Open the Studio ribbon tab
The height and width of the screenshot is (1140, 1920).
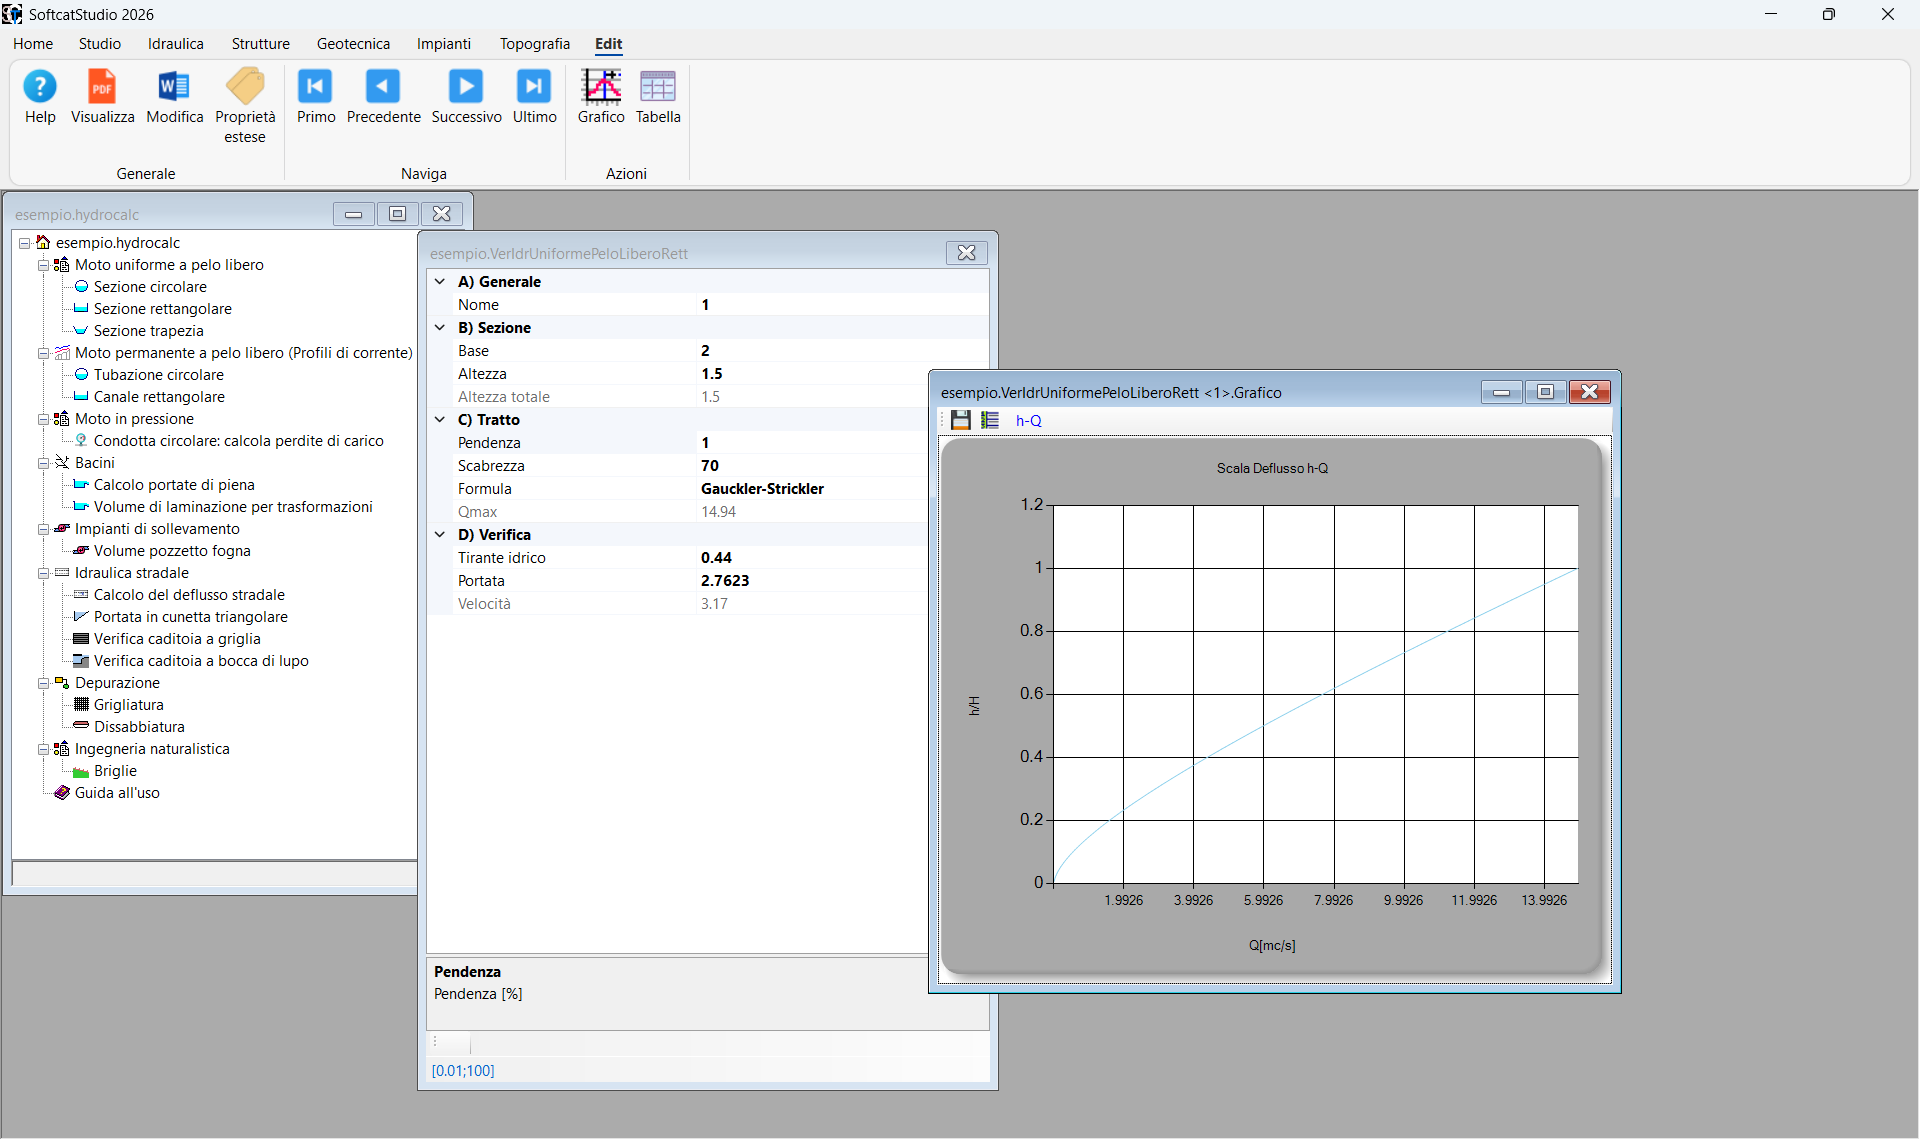pyautogui.click(x=100, y=44)
